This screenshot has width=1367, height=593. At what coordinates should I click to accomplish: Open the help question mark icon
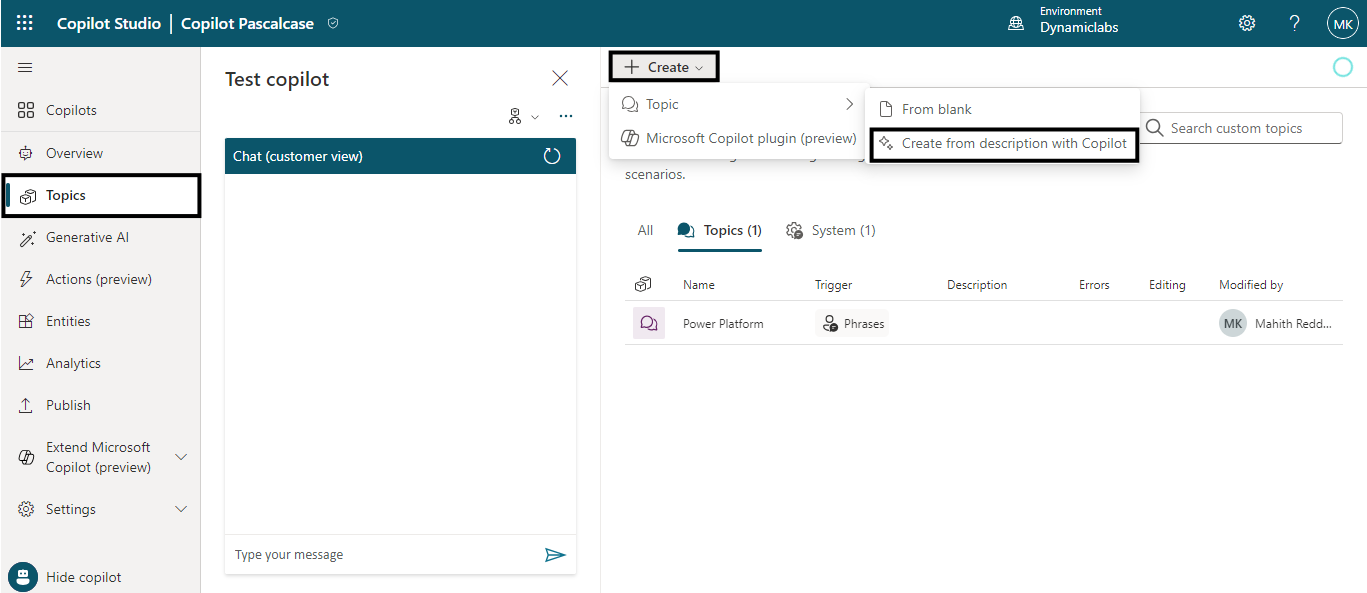point(1294,23)
